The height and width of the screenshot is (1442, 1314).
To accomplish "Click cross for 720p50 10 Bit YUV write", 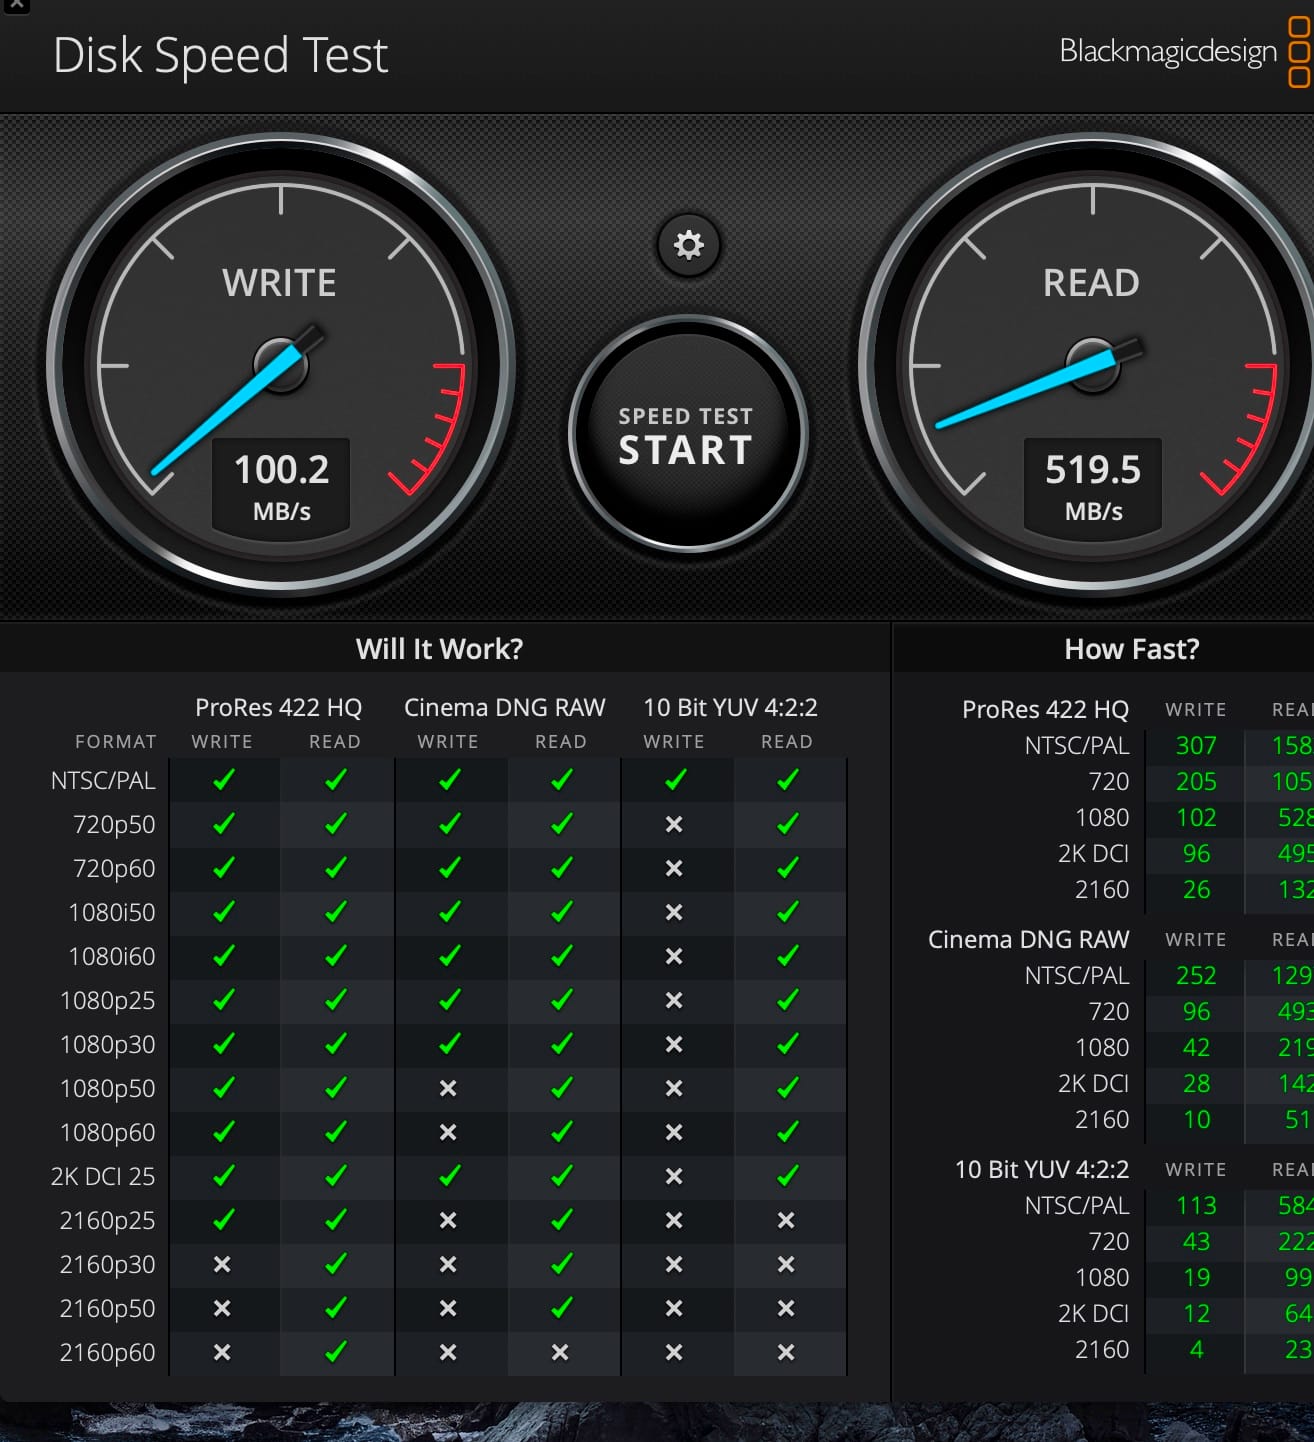I will point(674,824).
